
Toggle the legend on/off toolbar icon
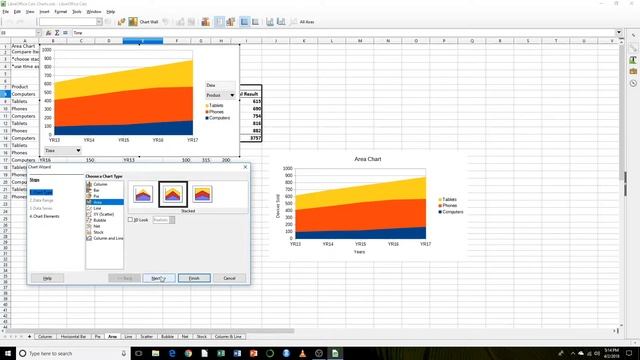(x=219, y=22)
